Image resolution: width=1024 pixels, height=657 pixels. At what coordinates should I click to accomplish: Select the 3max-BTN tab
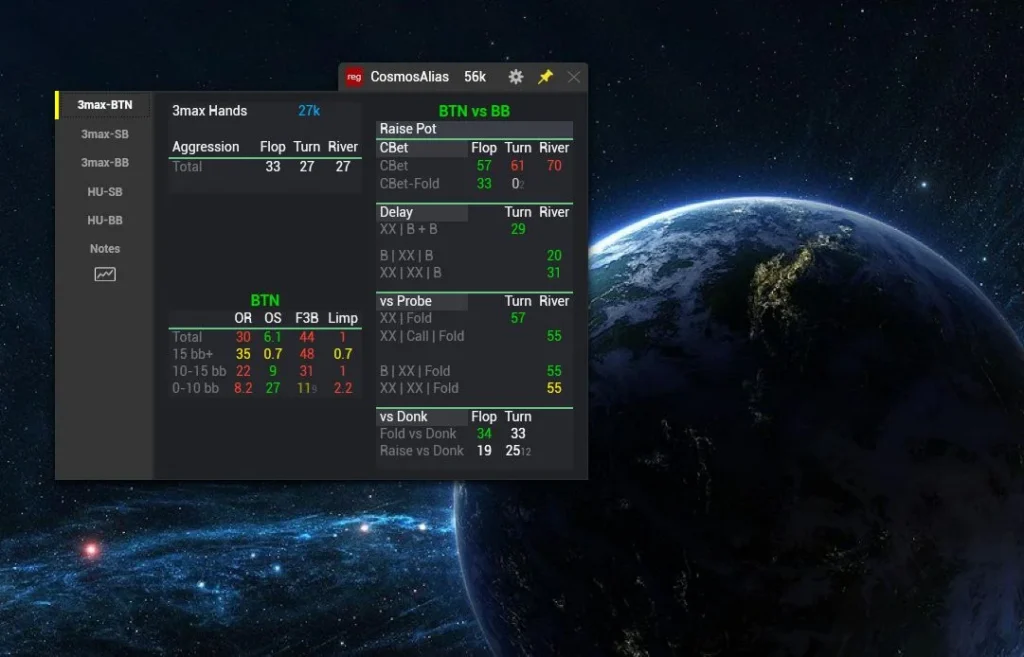(x=104, y=105)
